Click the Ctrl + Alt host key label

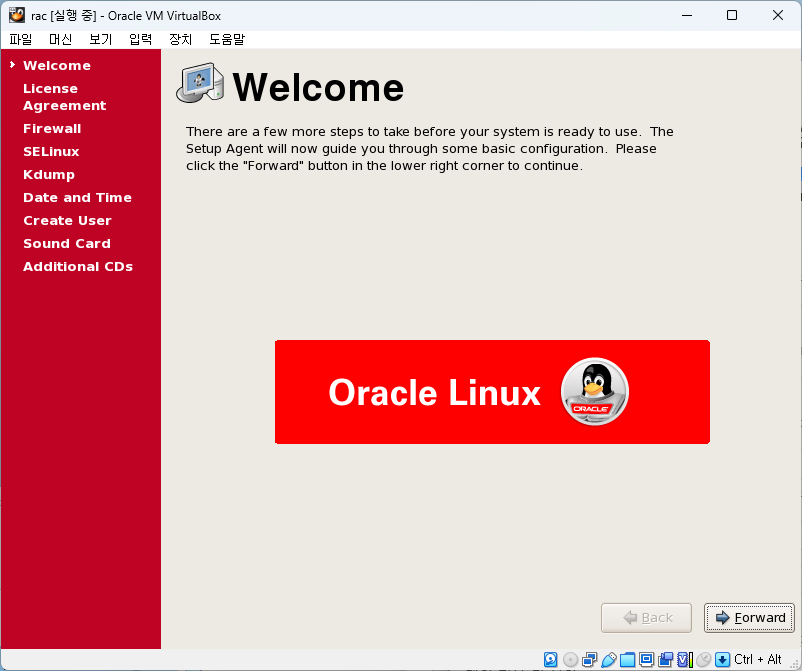pos(758,660)
